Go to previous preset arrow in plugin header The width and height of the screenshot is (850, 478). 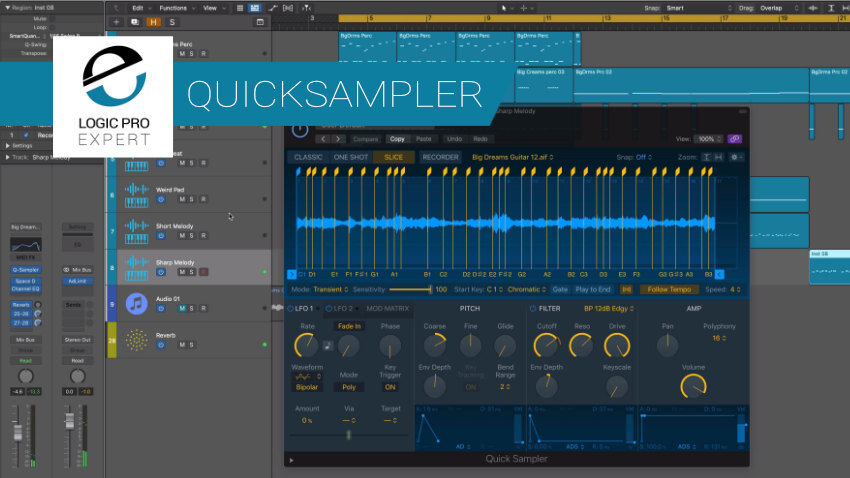[x=323, y=139]
